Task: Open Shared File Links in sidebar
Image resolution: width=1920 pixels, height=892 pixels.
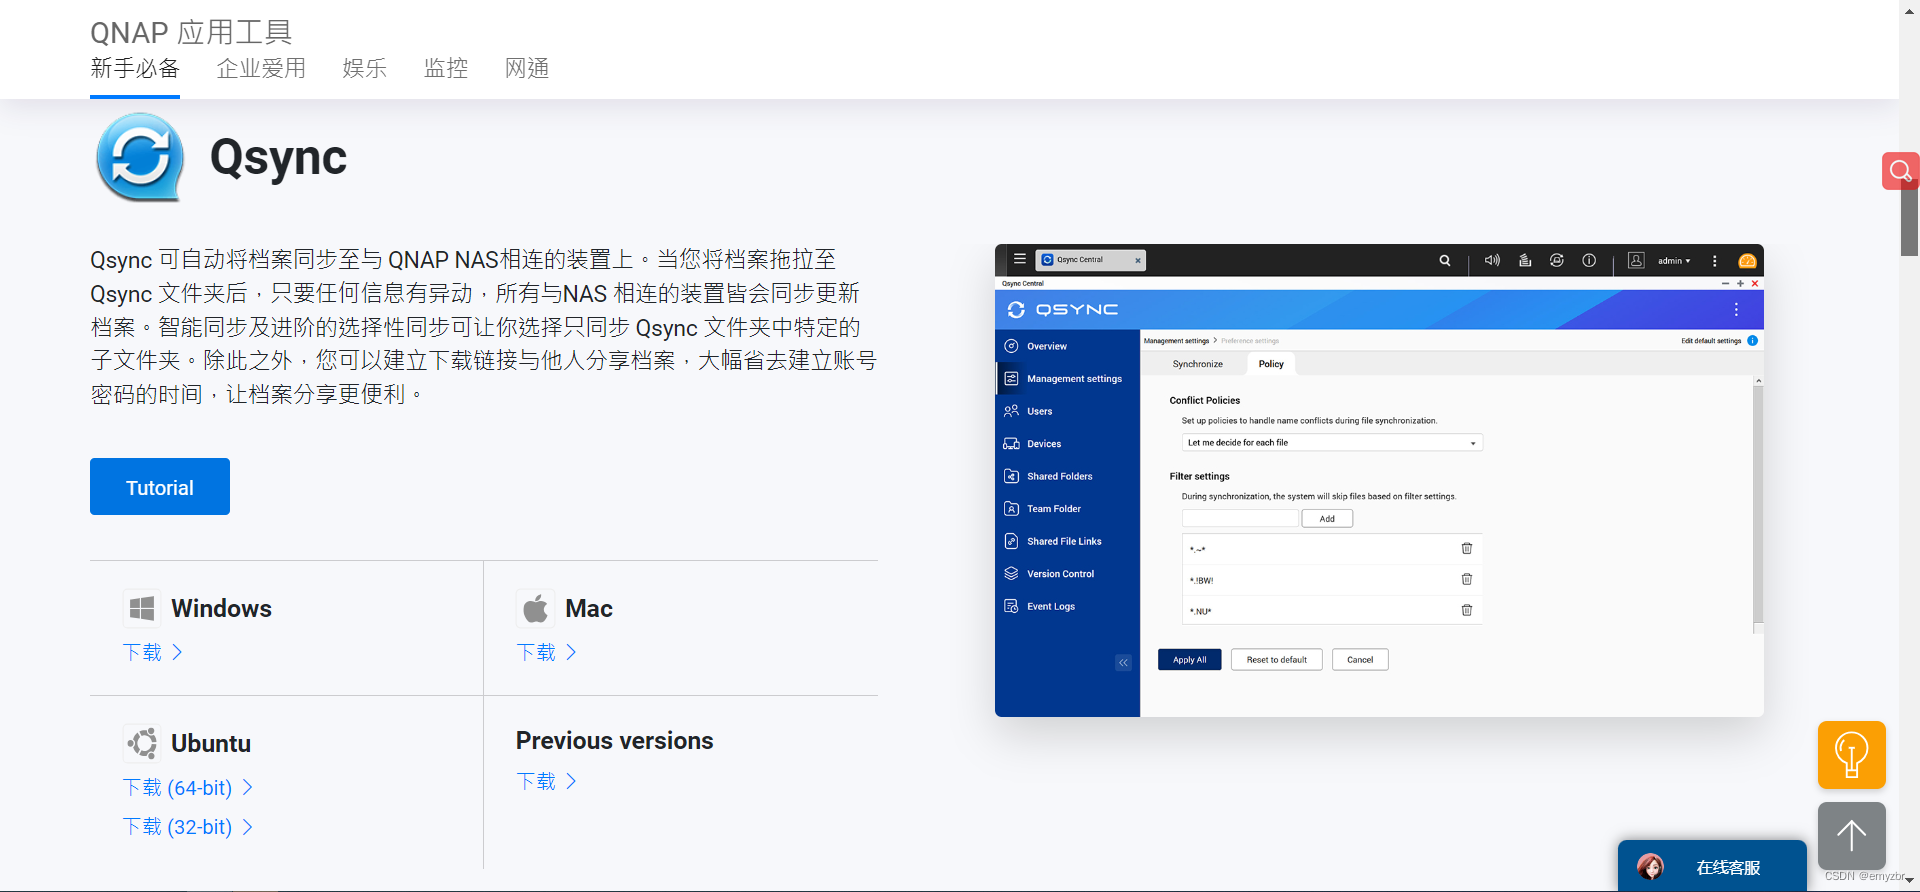Action: [1068, 541]
